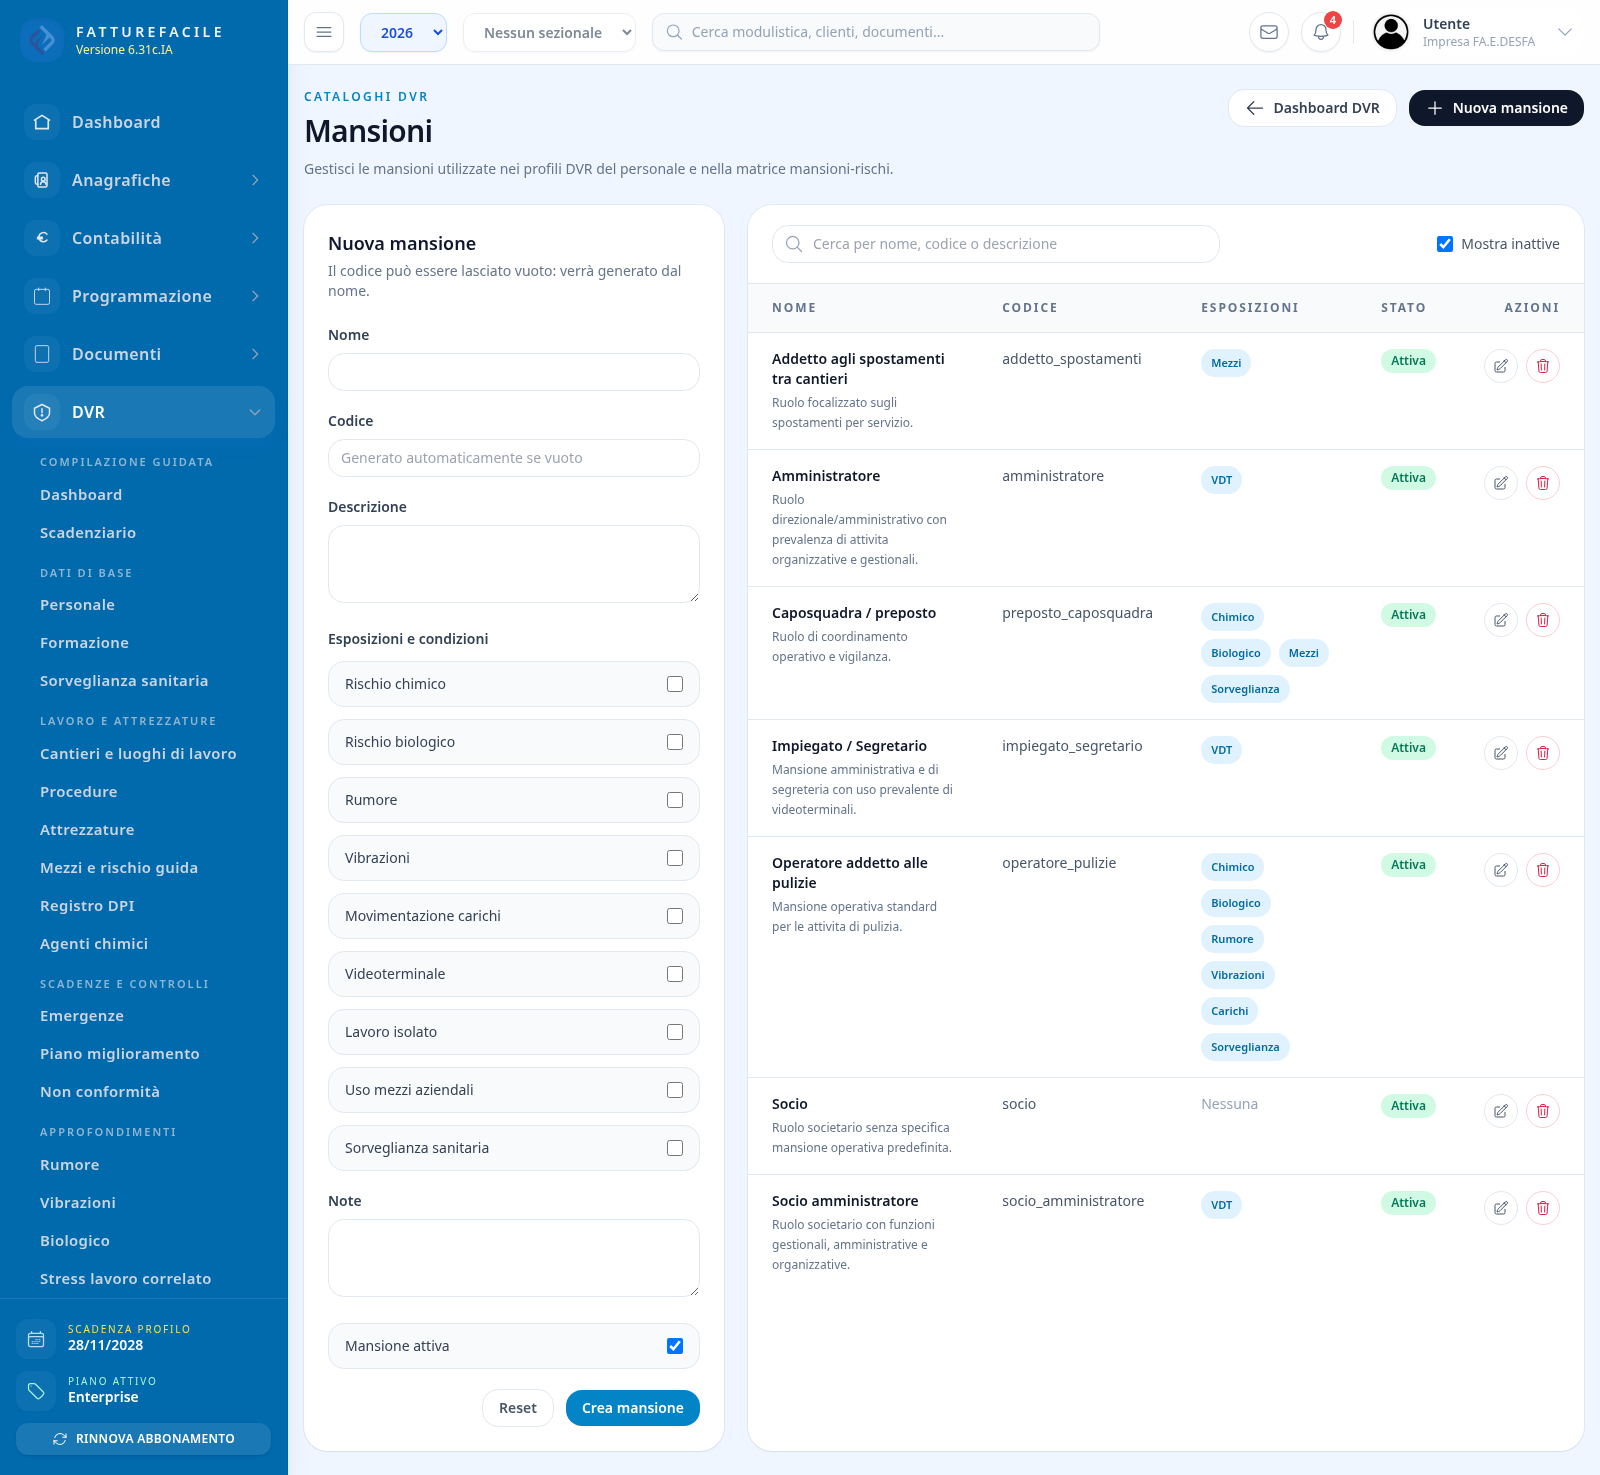This screenshot has height=1475, width=1600.
Task: Open the mail envelope icon
Action: pos(1269,32)
